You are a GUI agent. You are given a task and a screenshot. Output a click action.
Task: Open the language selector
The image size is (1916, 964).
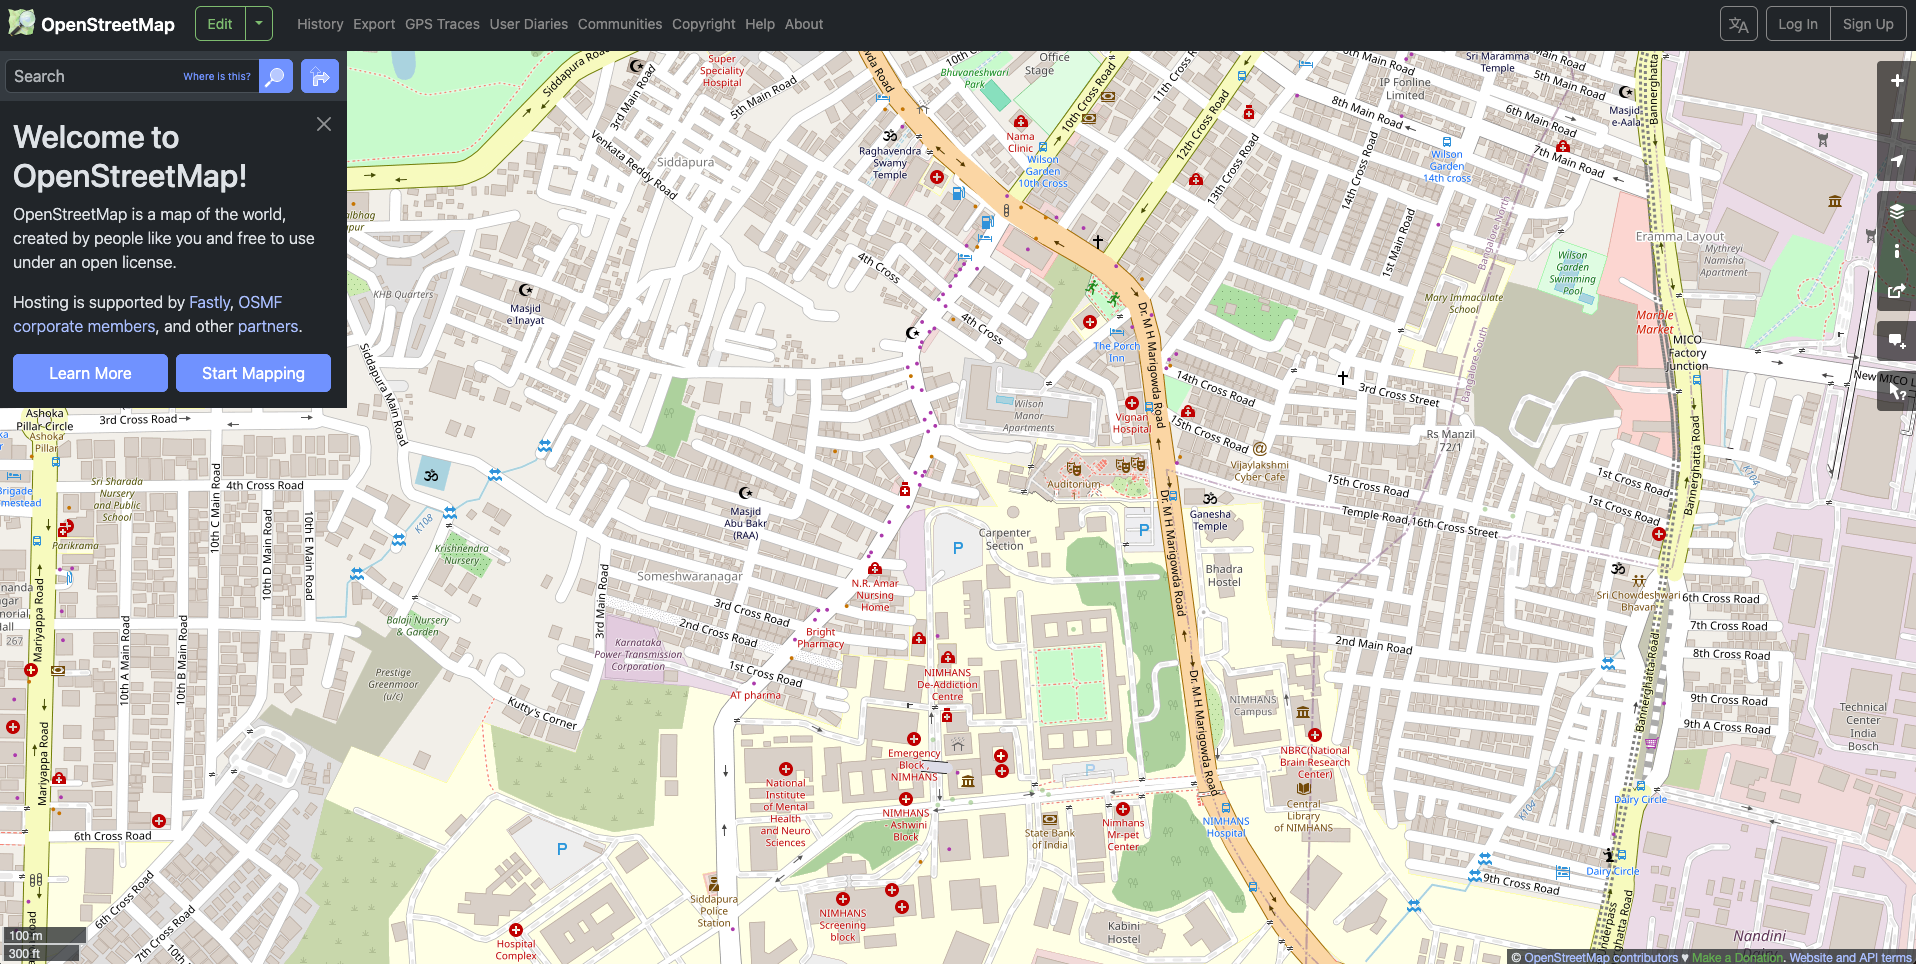click(x=1738, y=25)
